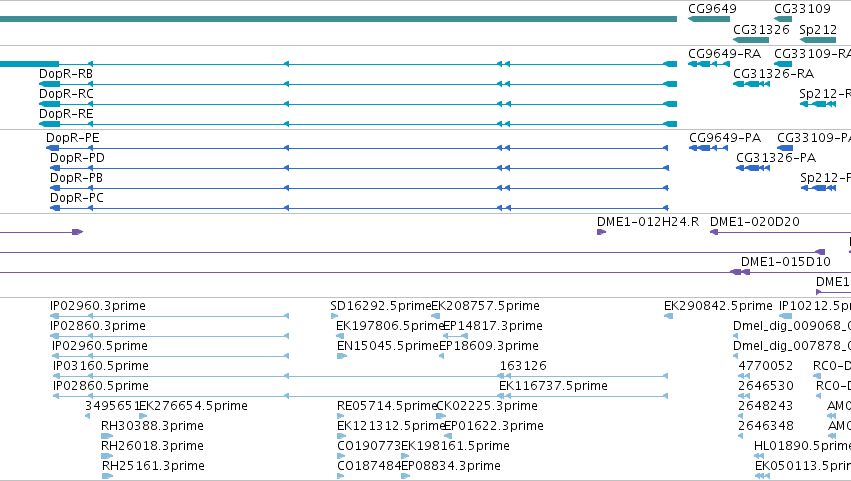Click the 4770052 feature label
The height and width of the screenshot is (481, 851).
(765, 366)
